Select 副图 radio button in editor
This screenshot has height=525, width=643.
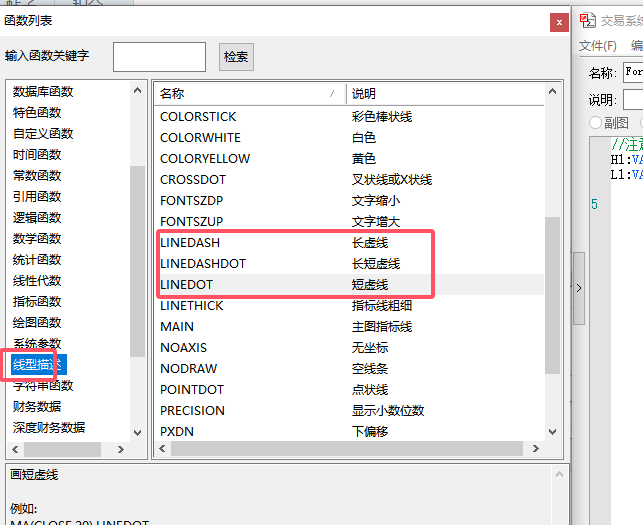point(595,122)
